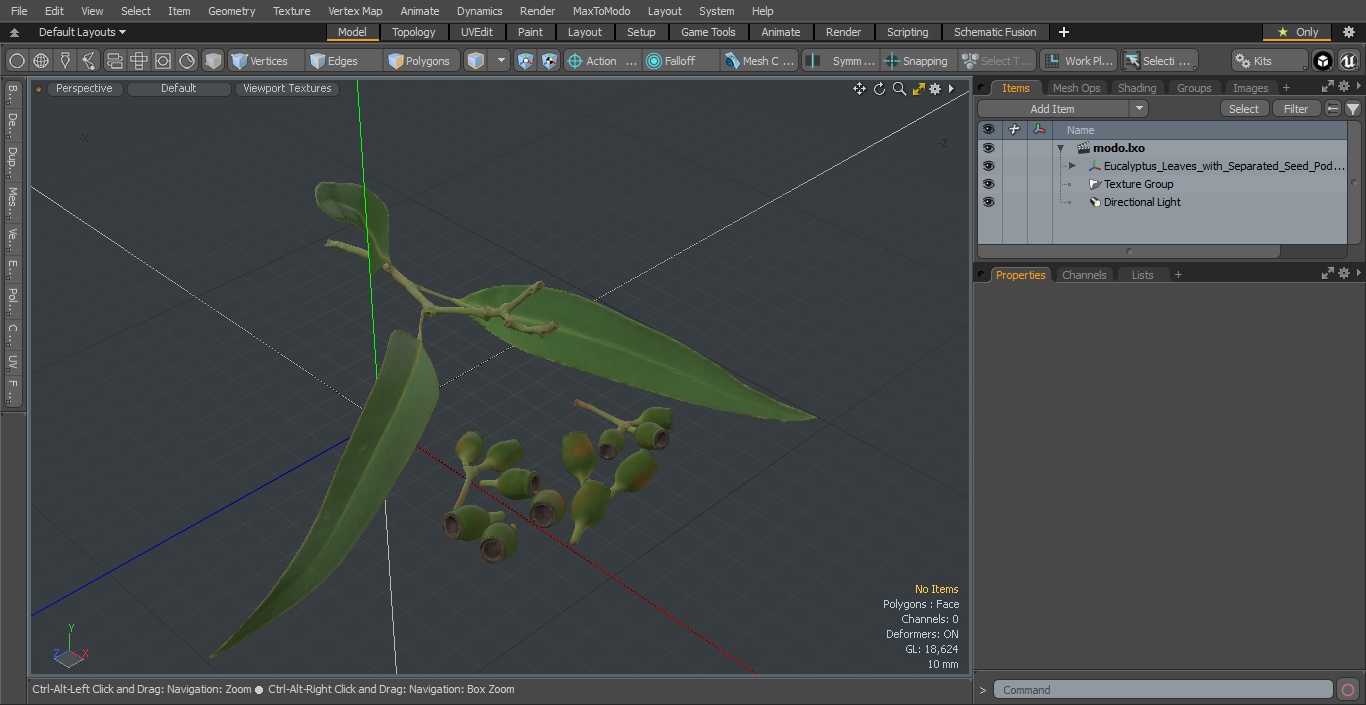The height and width of the screenshot is (705, 1366).
Task: Click the viewport zoom magnifier icon
Action: pyautogui.click(x=899, y=89)
